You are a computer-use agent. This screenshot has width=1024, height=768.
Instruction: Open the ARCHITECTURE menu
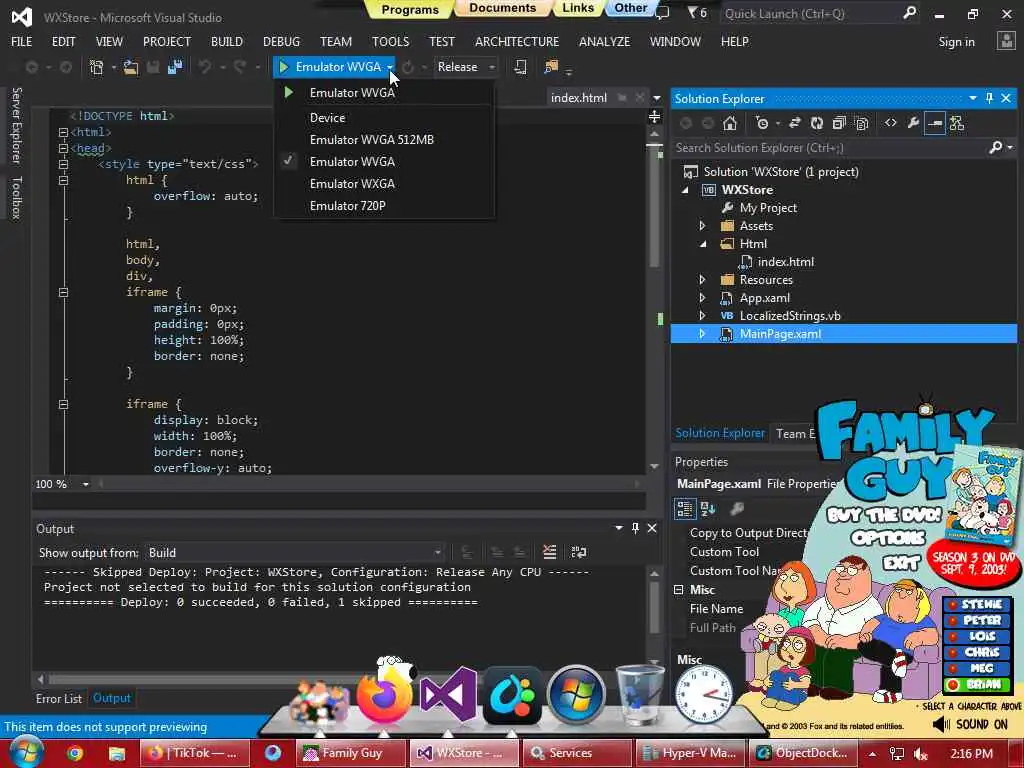pos(517,42)
